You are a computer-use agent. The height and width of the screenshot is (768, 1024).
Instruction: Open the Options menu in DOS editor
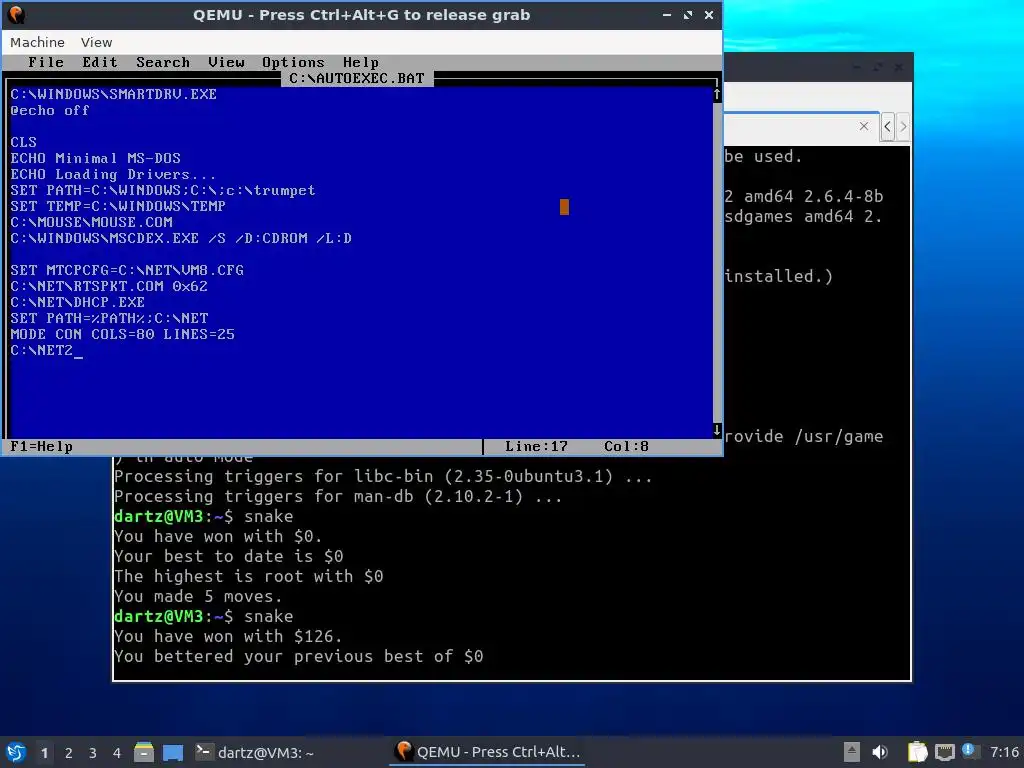coord(293,62)
